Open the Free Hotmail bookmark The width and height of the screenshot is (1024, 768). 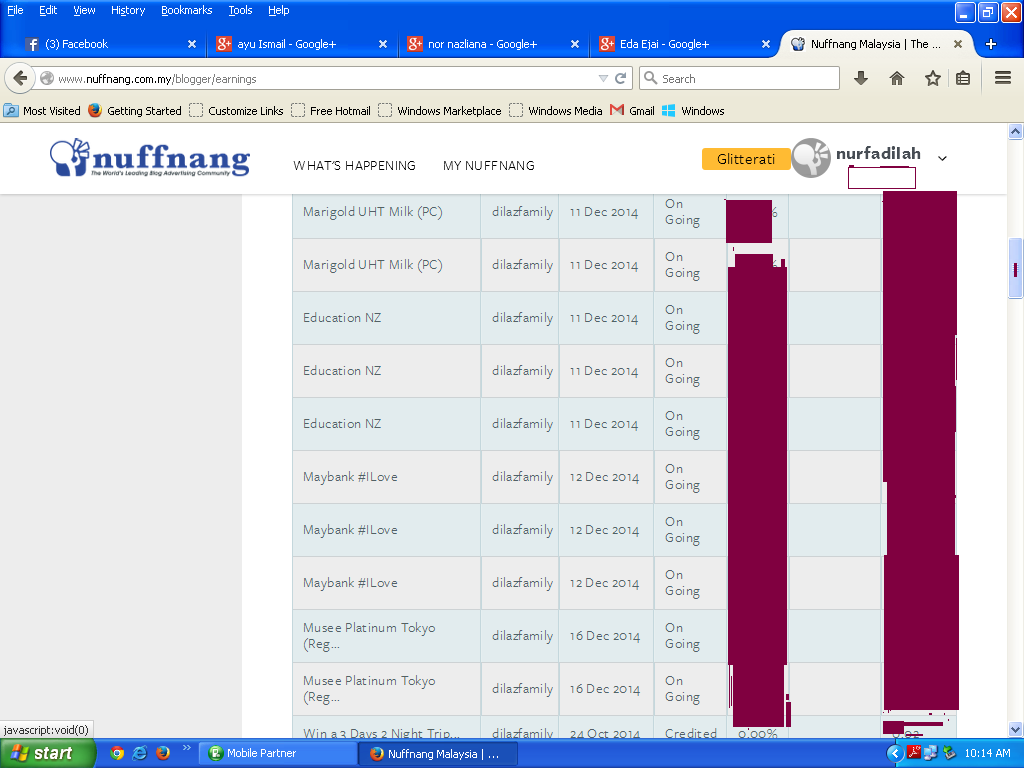point(331,110)
